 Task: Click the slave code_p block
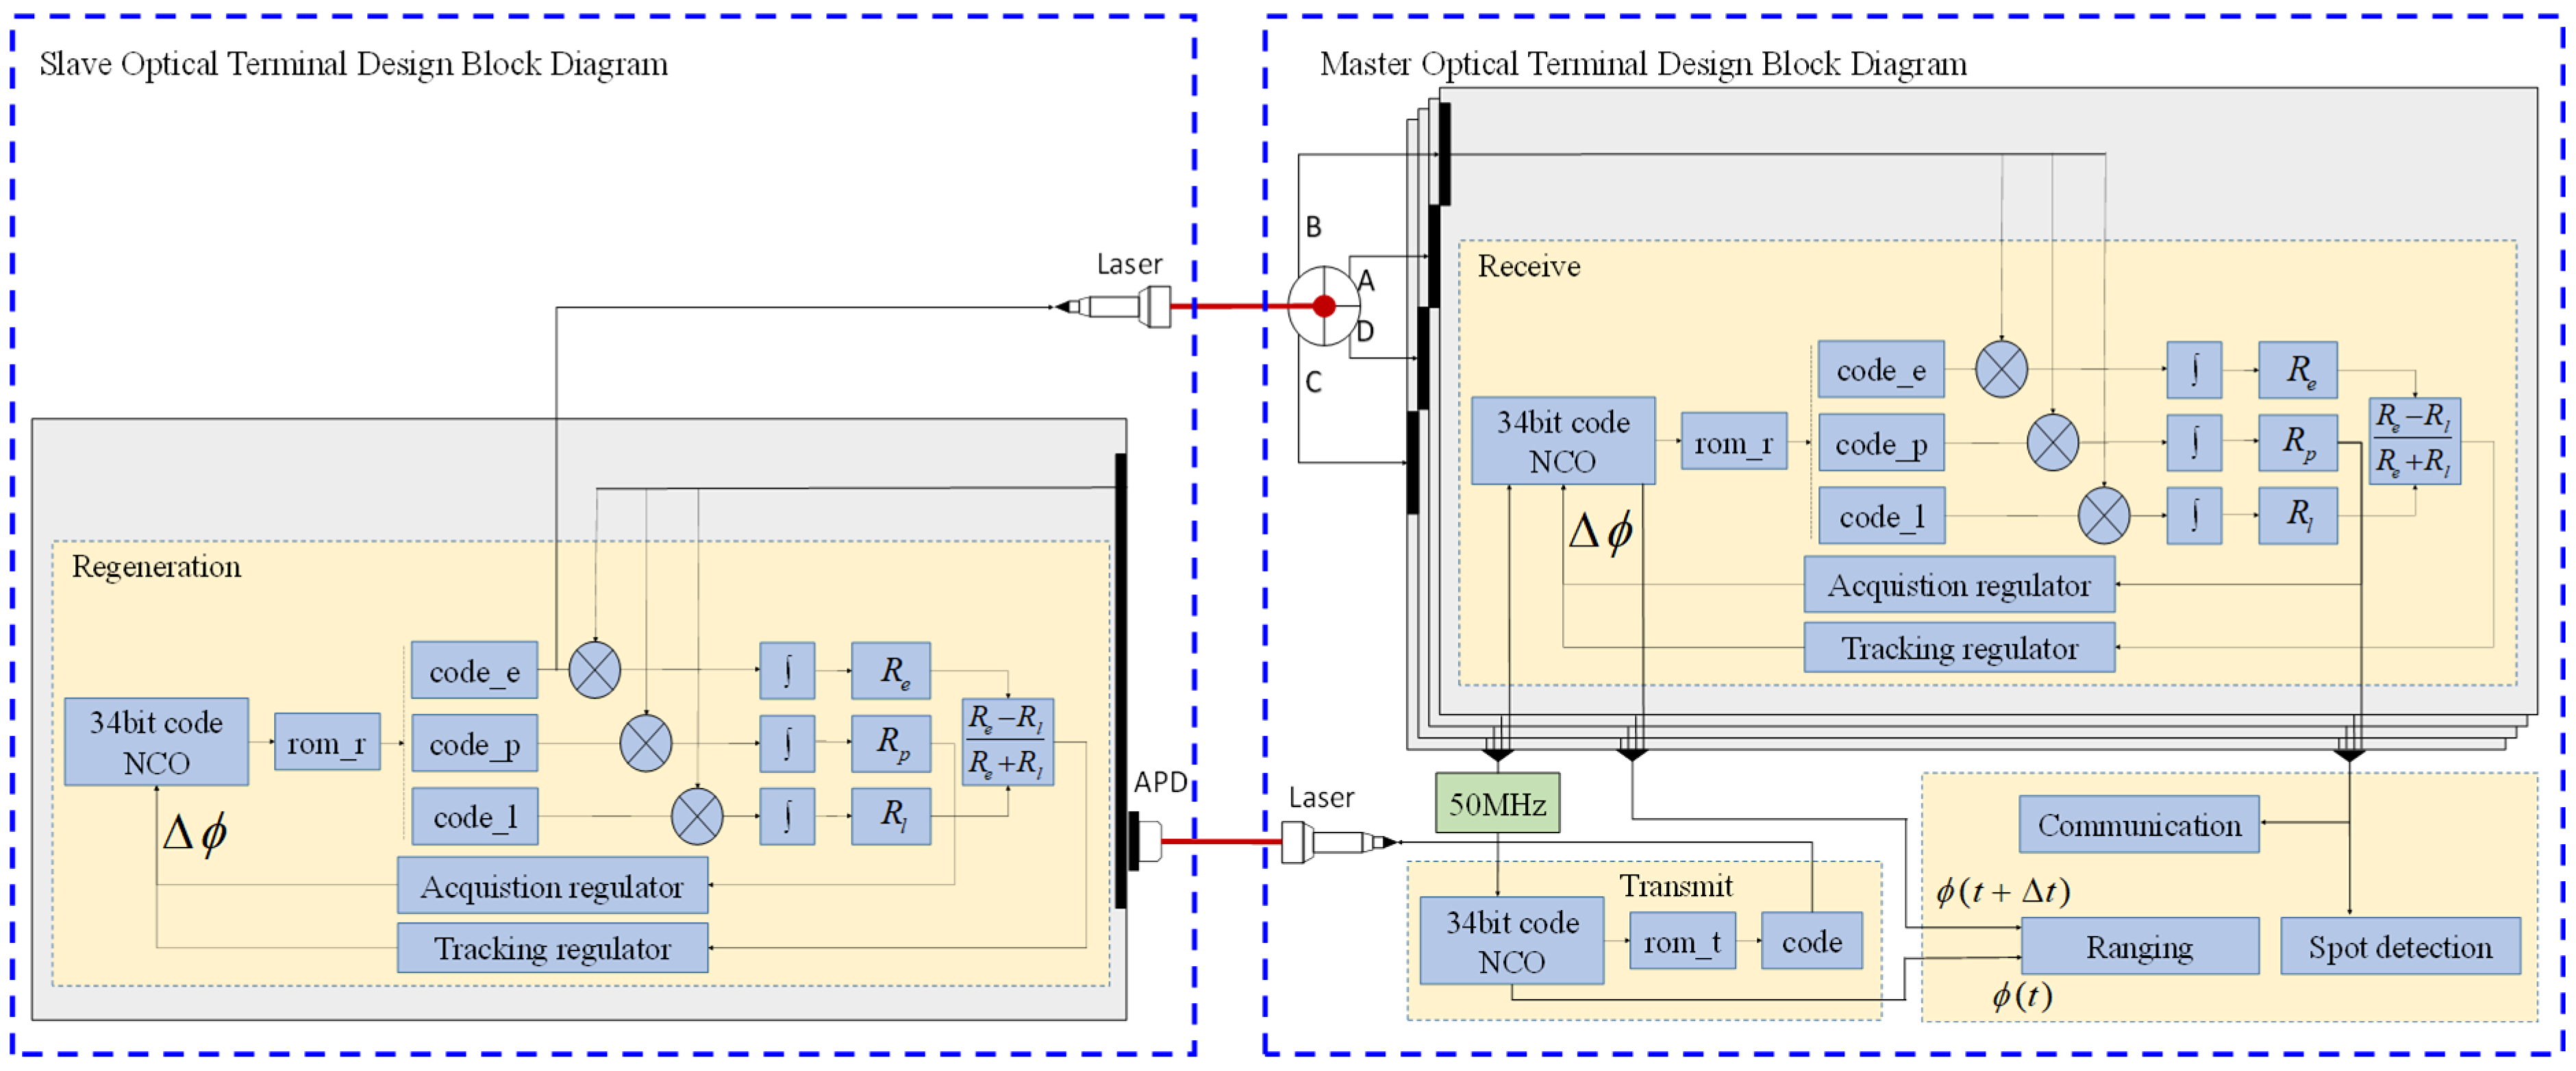click(474, 743)
